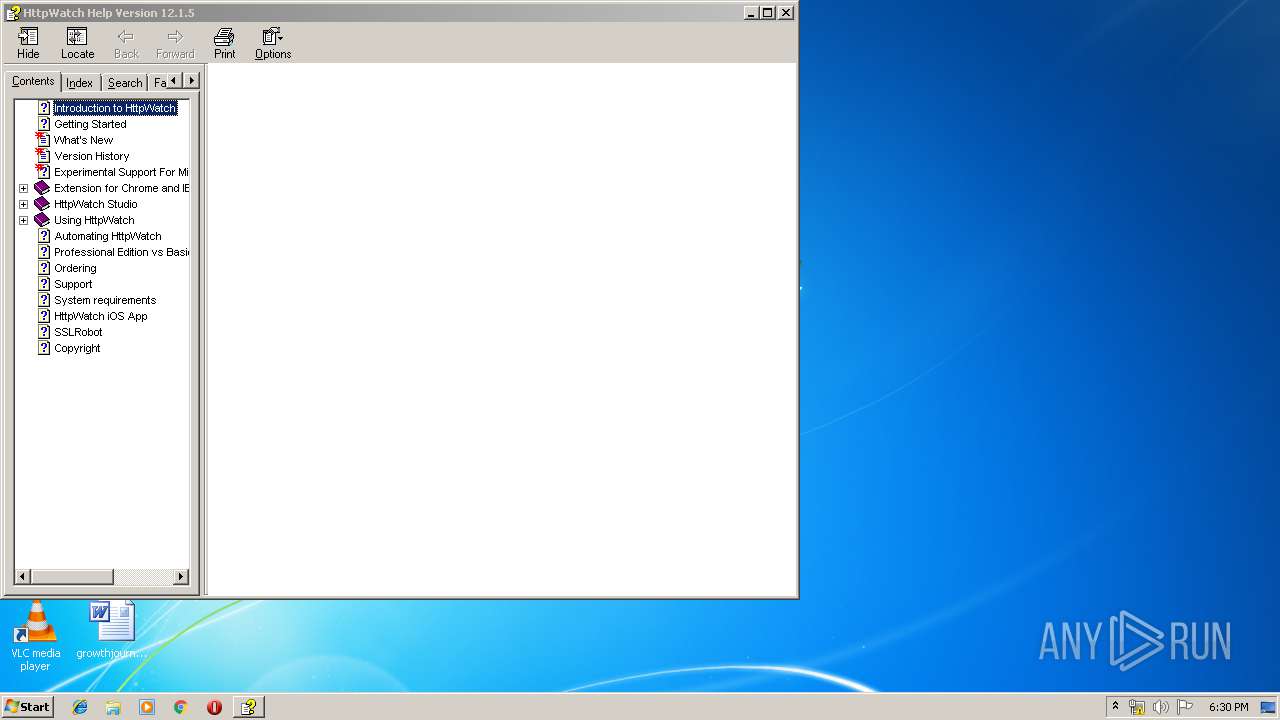The width and height of the screenshot is (1280, 720).
Task: Click the 6:30 PM clock
Action: tap(1228, 707)
